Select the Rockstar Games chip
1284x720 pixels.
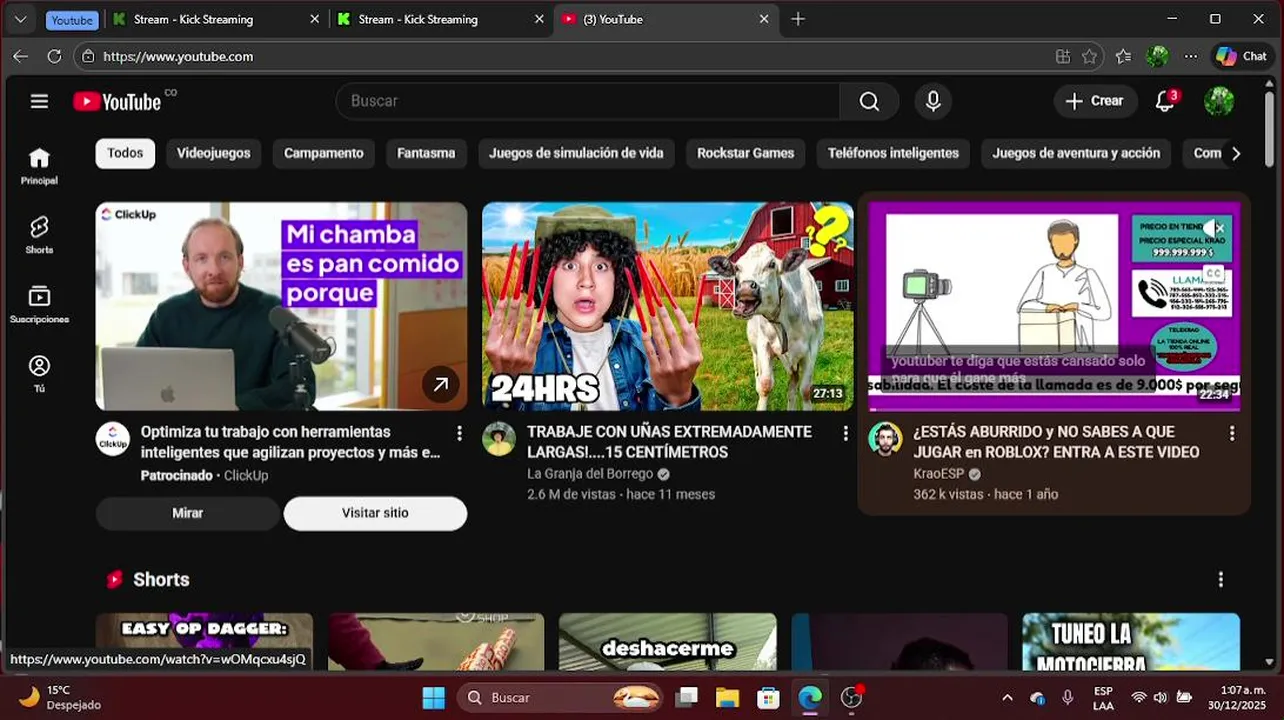coord(745,153)
